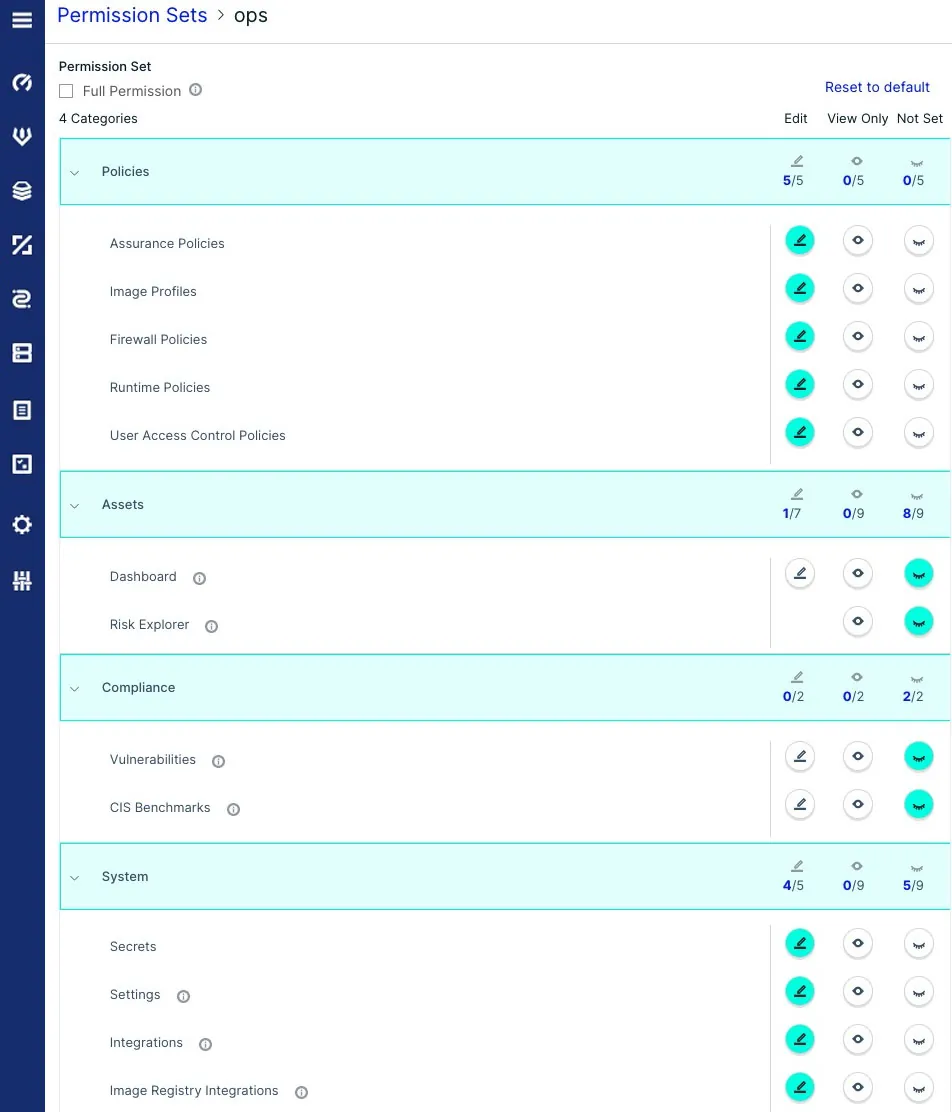Viewport: 952px width, 1112px height.
Task: Set CIS Benchmarks to View Only
Action: pyautogui.click(x=858, y=804)
